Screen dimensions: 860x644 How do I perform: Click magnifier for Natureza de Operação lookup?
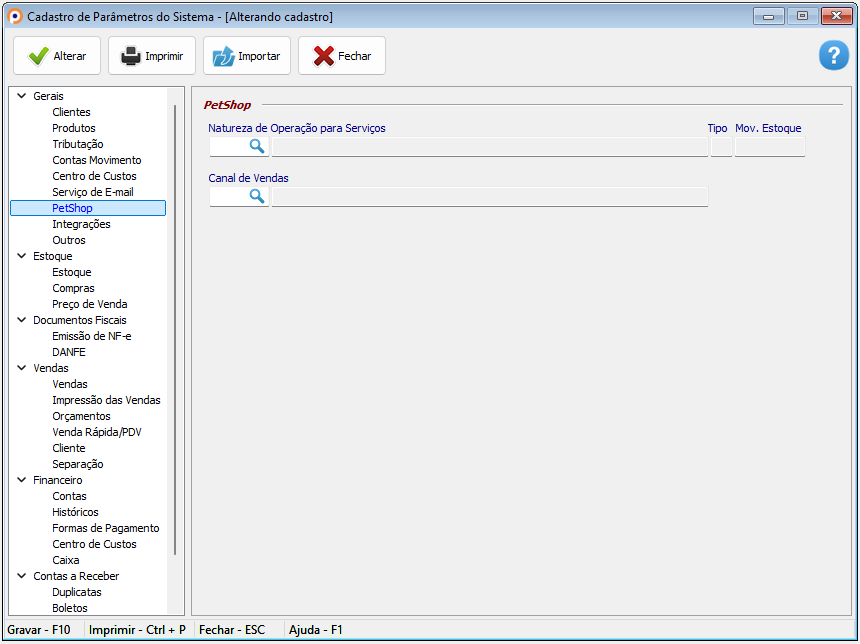tap(256, 147)
